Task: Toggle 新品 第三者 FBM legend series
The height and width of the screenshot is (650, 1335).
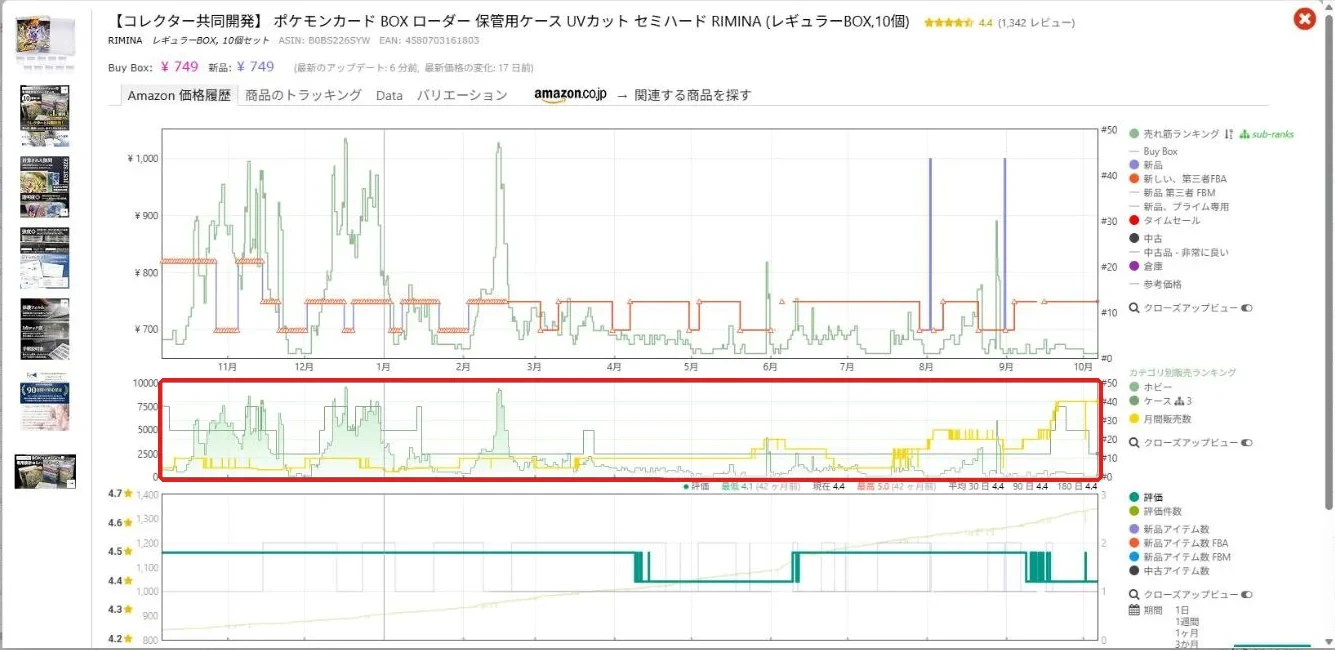Action: click(x=1172, y=193)
